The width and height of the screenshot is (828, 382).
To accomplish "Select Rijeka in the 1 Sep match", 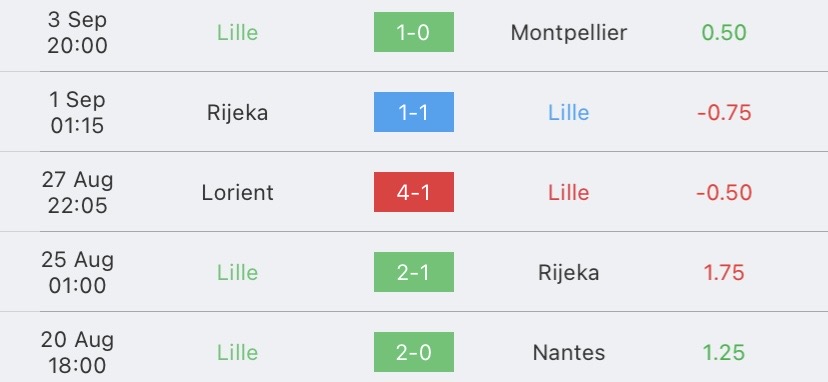I will click(238, 113).
